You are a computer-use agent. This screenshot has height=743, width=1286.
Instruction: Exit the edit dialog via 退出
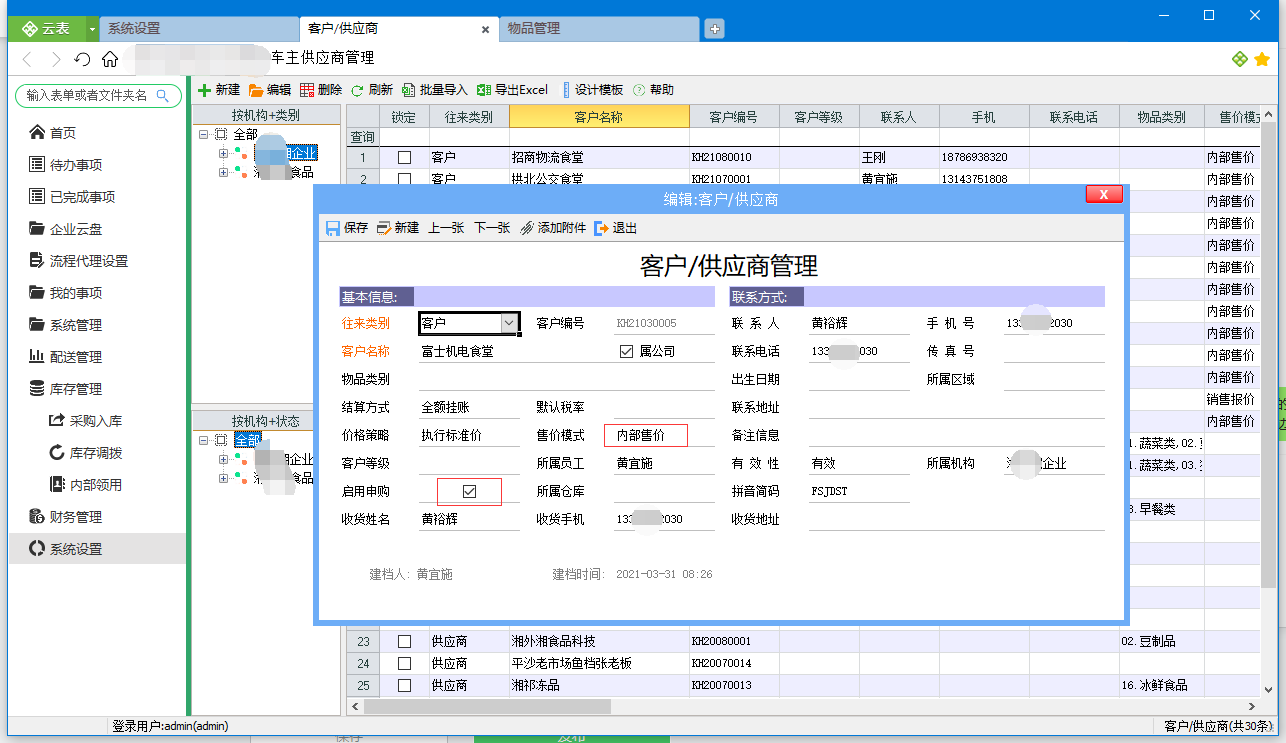pos(616,228)
